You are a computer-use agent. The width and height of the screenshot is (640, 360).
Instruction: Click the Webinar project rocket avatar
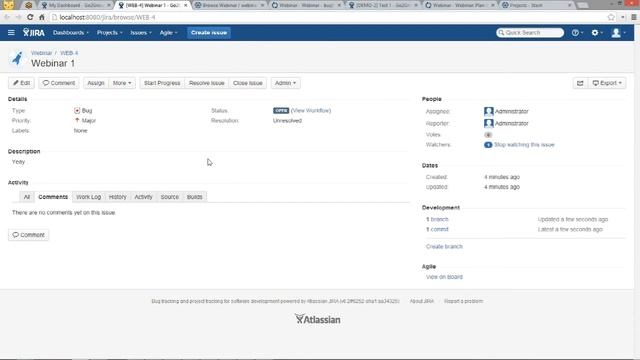click(17, 59)
